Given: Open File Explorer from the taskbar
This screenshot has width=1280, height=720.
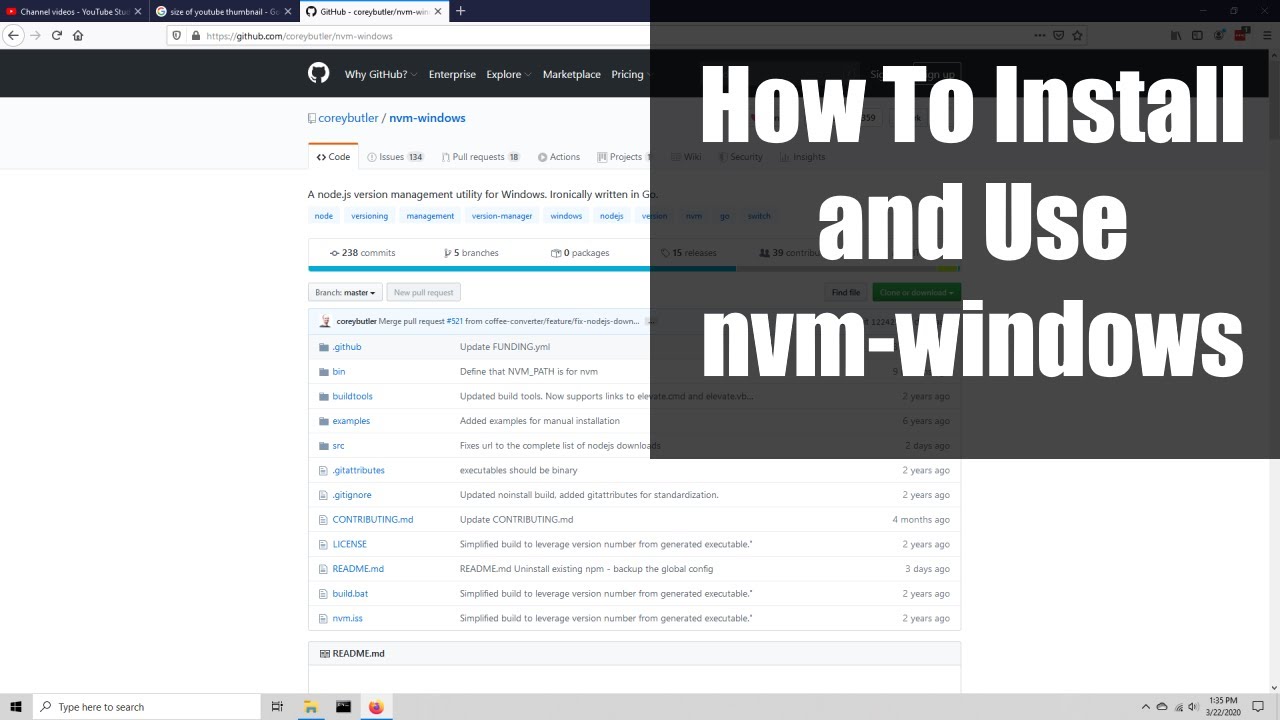Looking at the screenshot, I should coord(311,707).
